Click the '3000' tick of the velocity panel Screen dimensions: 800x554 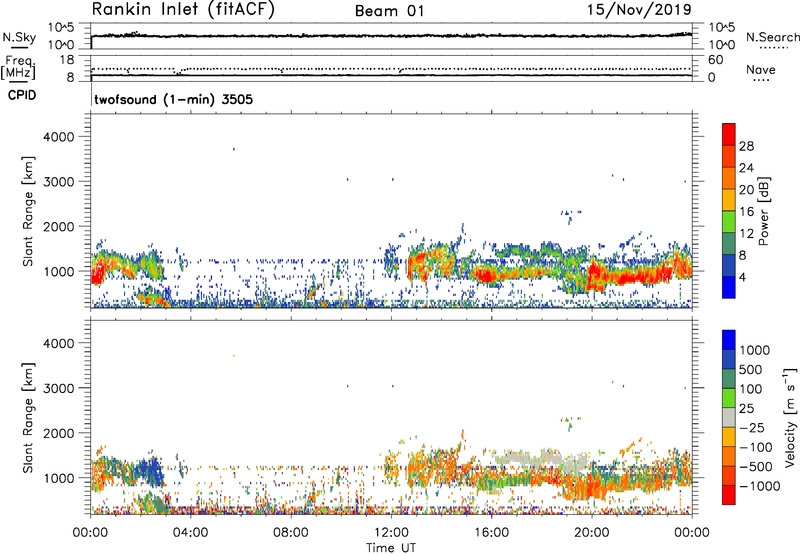[58, 388]
